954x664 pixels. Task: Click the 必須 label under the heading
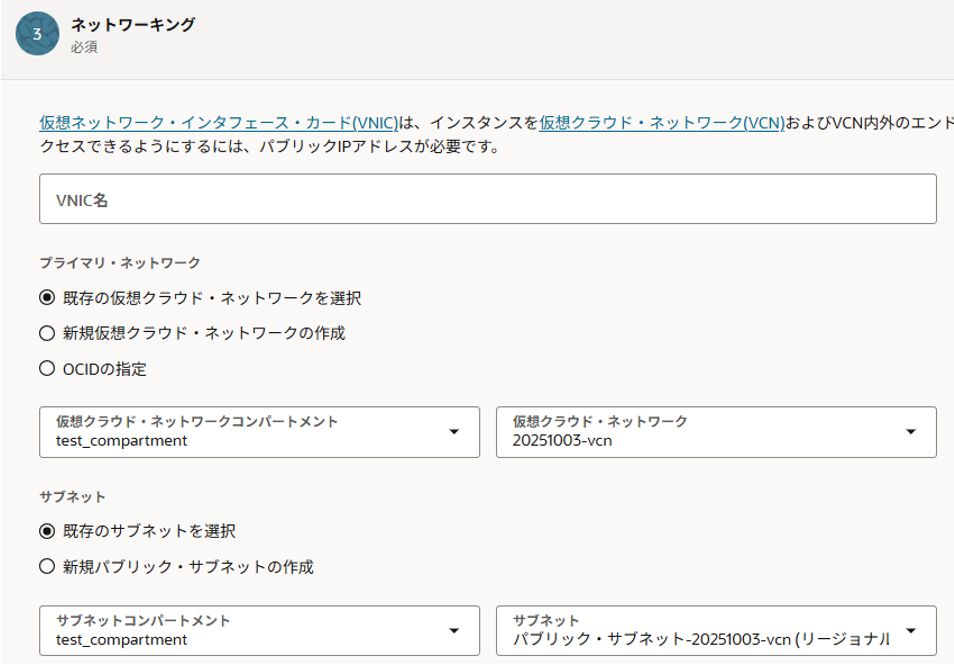click(84, 47)
